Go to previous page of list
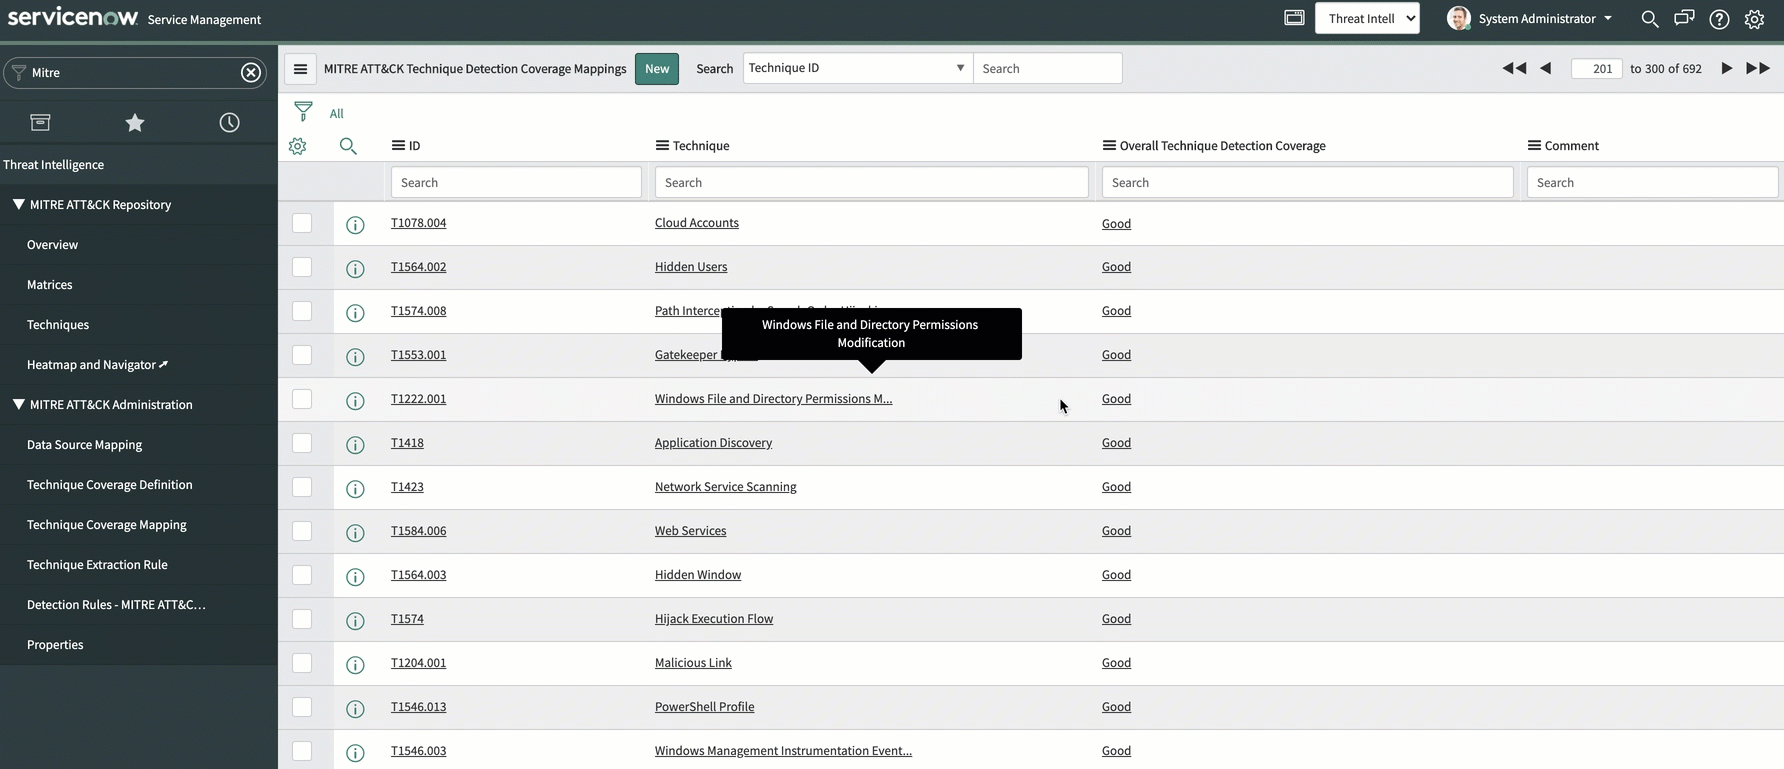Screen dimensions: 1784x769 tap(1546, 68)
